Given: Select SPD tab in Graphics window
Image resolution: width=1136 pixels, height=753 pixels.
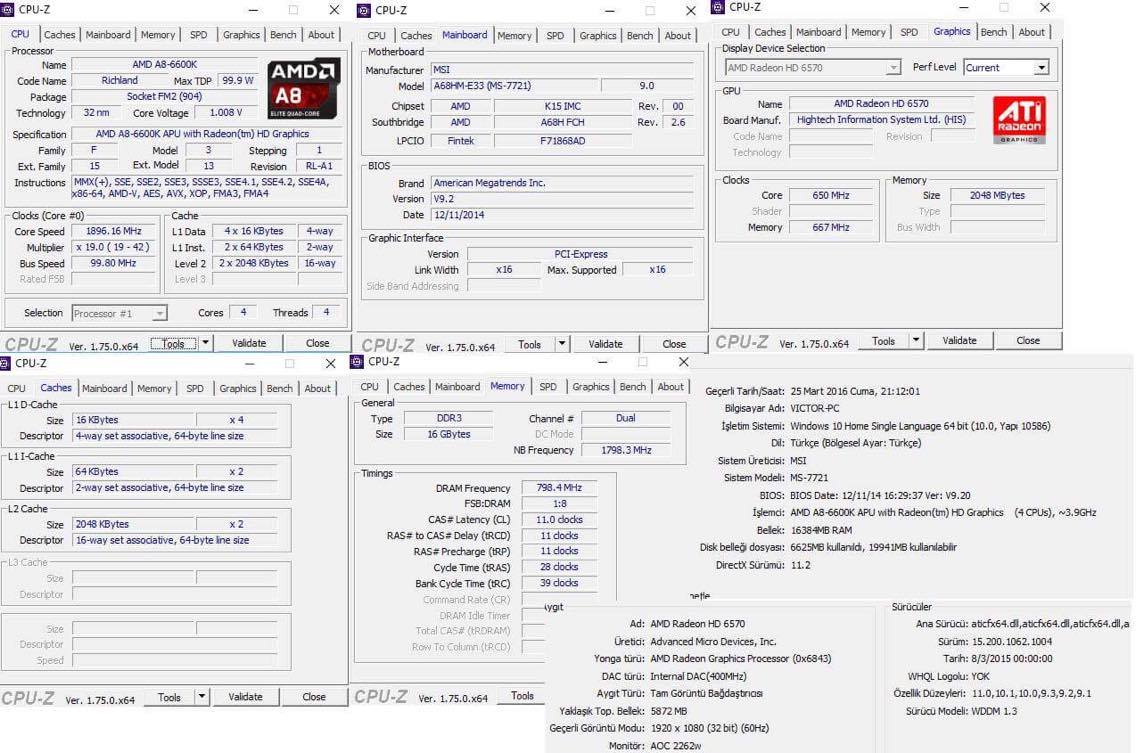Looking at the screenshot, I should point(909,33).
